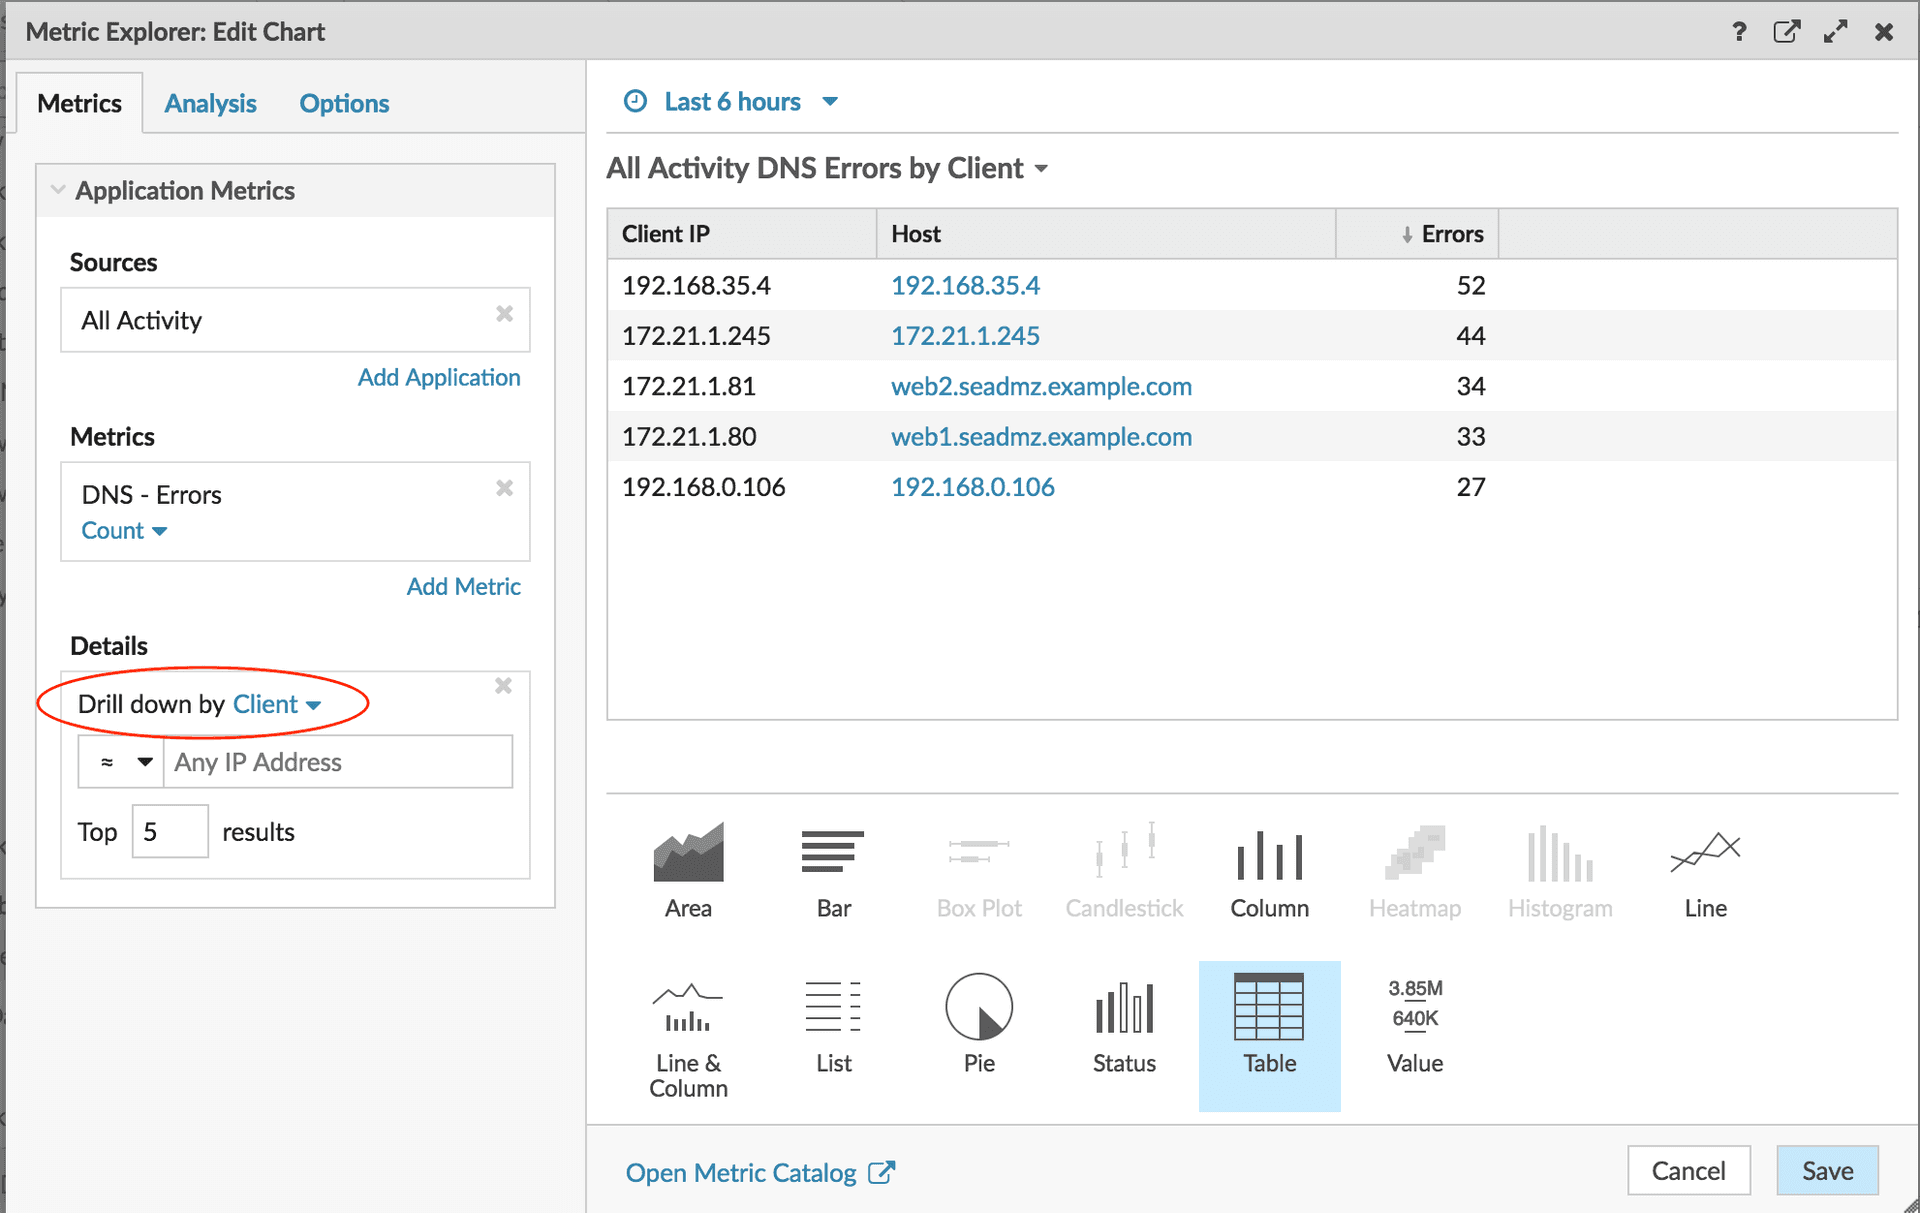Open the chart title dropdown menu
Image resolution: width=1920 pixels, height=1213 pixels.
click(1041, 169)
